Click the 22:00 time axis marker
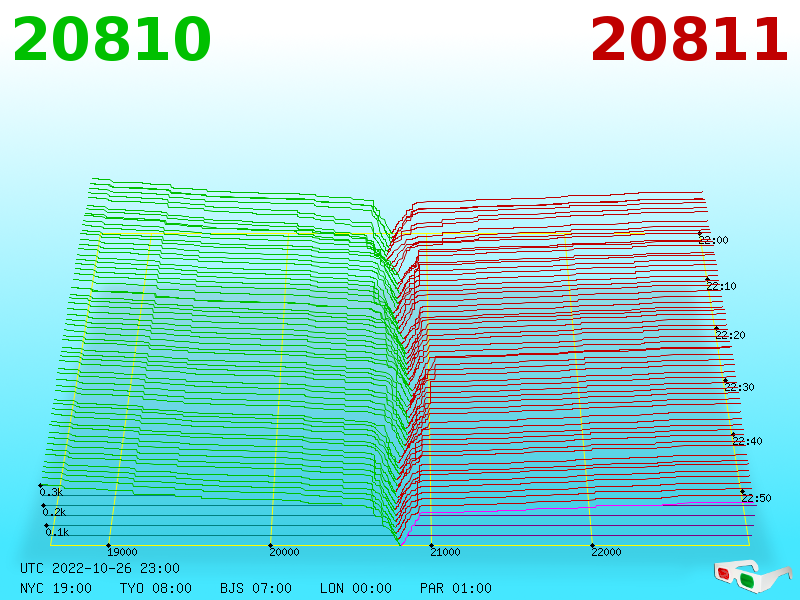Screen dimensions: 800x600 click(x=713, y=240)
